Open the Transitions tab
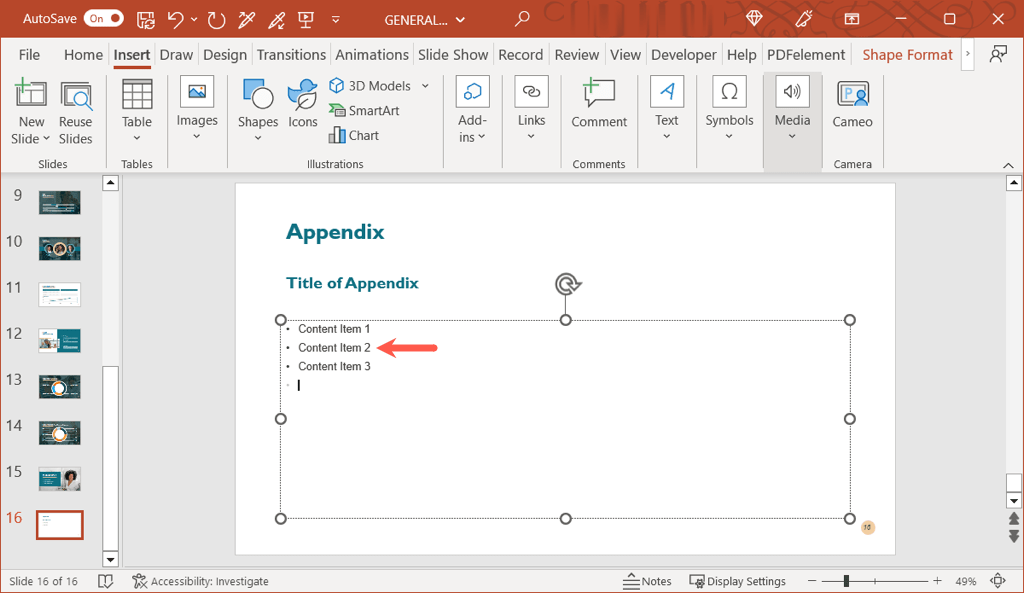Screen dimensions: 1024x593 click(291, 55)
